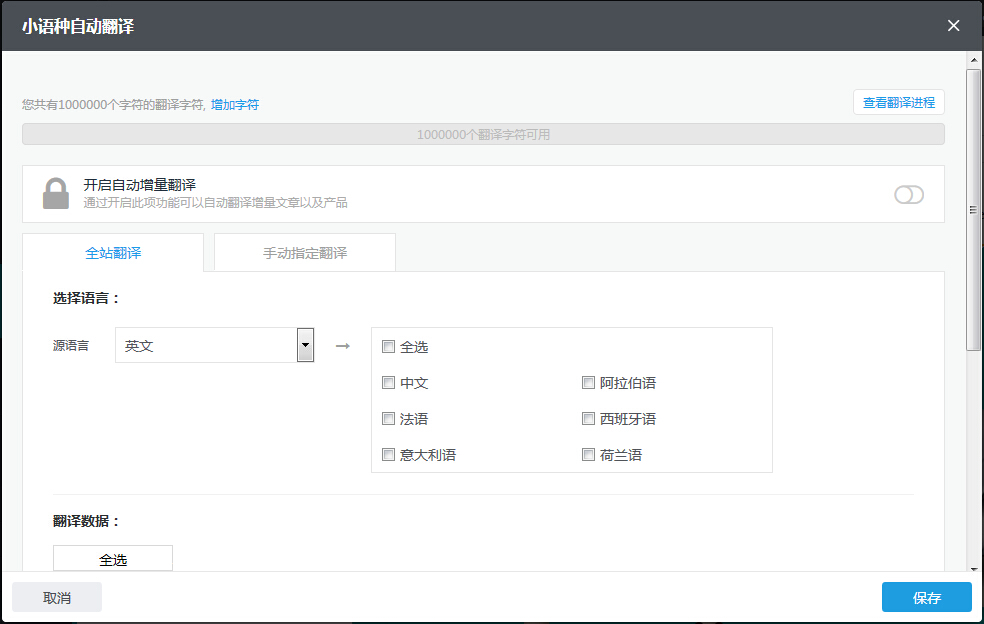
Task: Open the 源语言 dropdown arrow
Action: (306, 345)
